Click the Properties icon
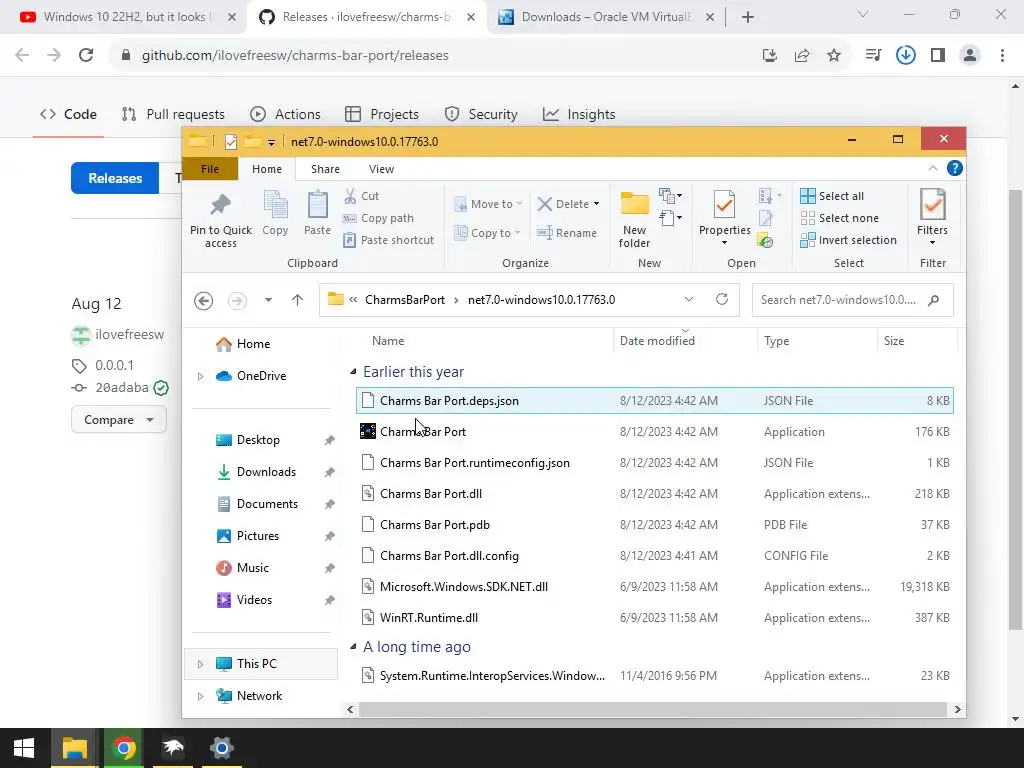Screen dimensions: 1024x768 pyautogui.click(x=724, y=205)
